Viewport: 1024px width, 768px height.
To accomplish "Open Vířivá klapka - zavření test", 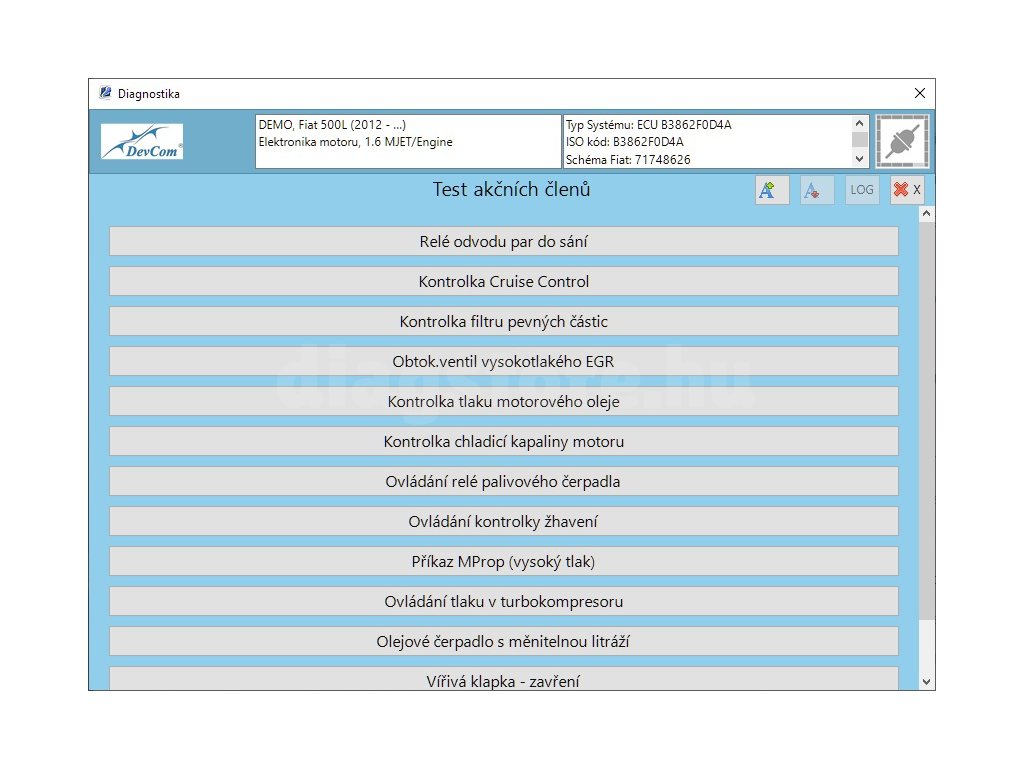I will 504,679.
